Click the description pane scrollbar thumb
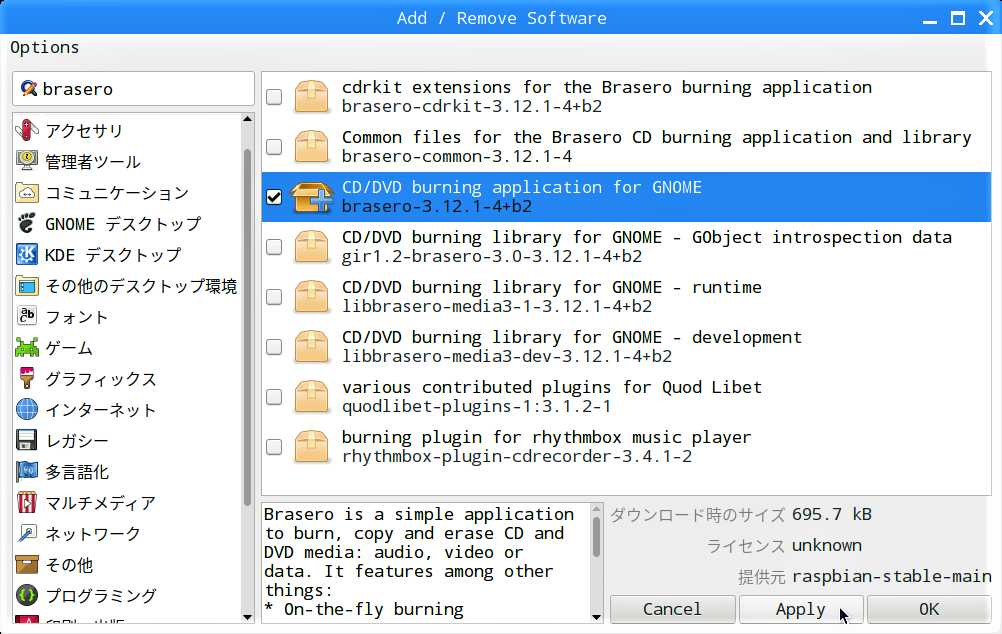 pos(597,537)
